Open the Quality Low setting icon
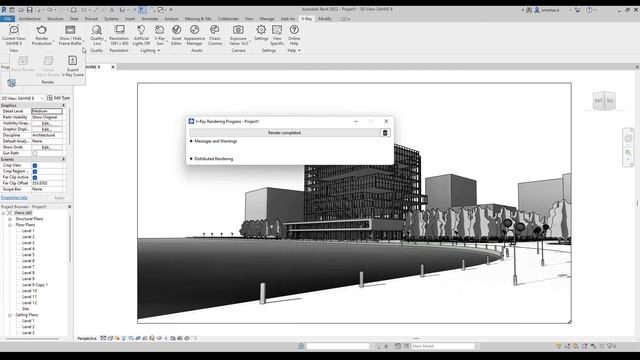The width and height of the screenshot is (640, 360). coord(97,30)
